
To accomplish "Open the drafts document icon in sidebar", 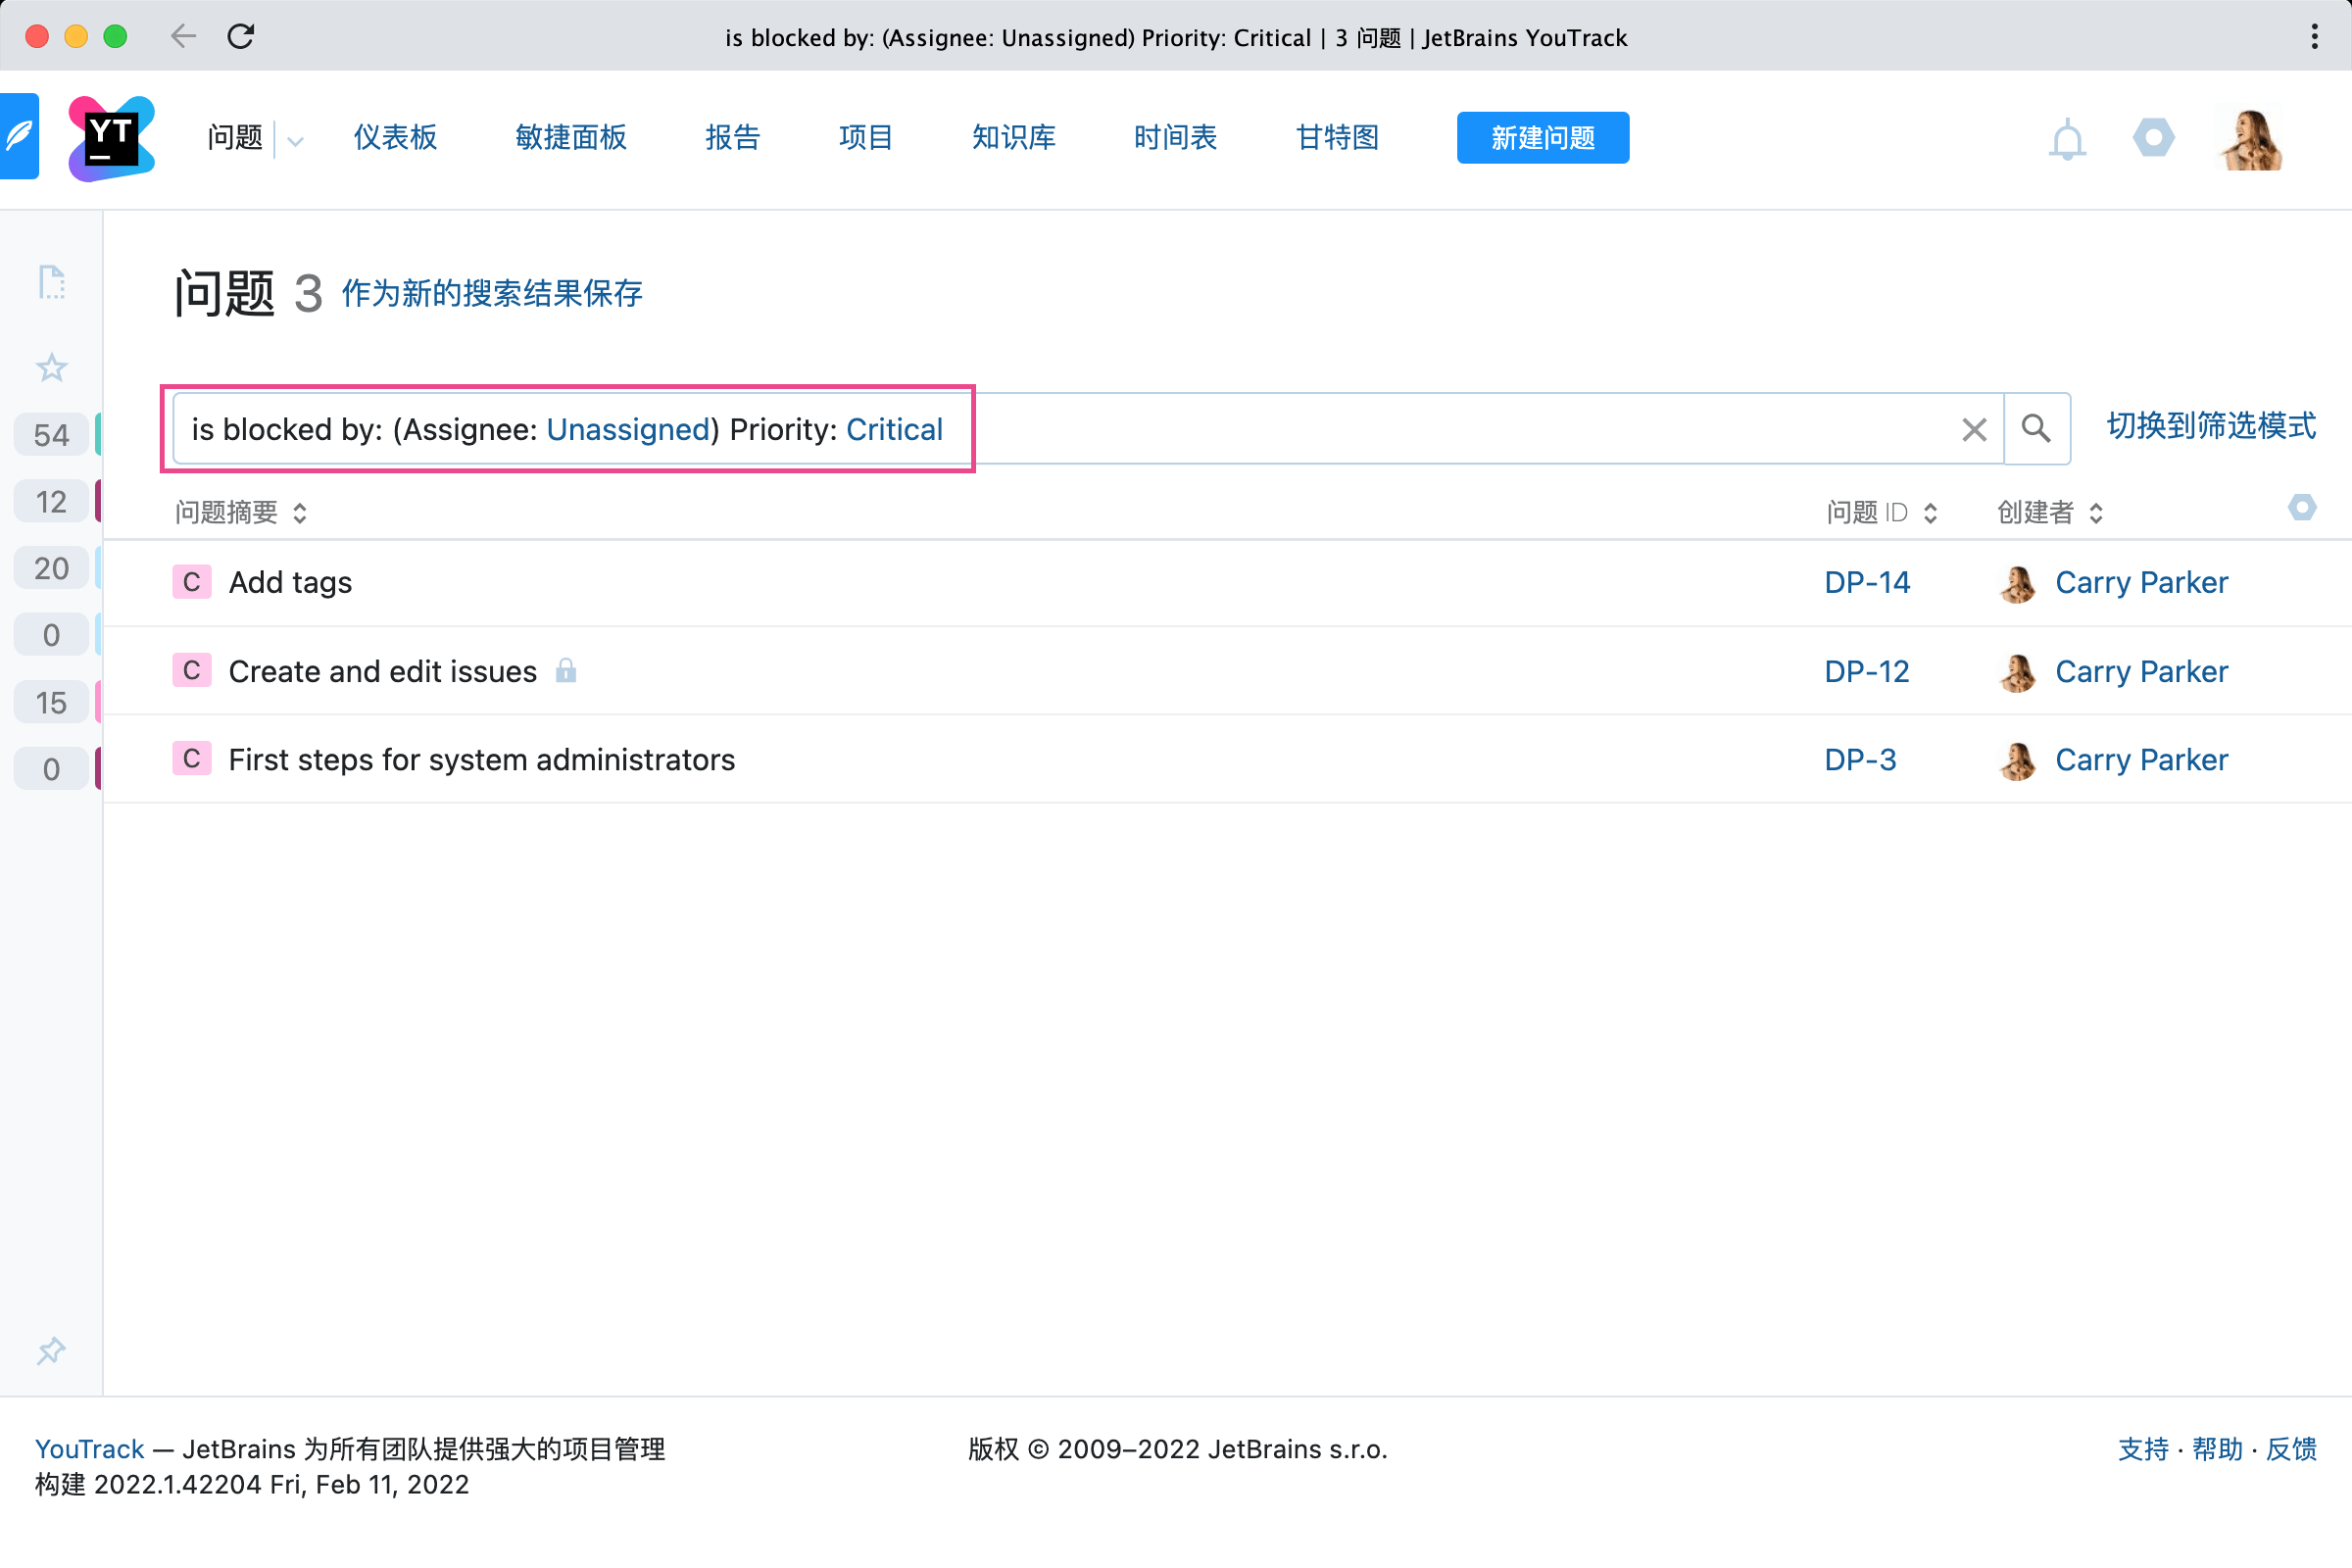I will click(x=51, y=283).
